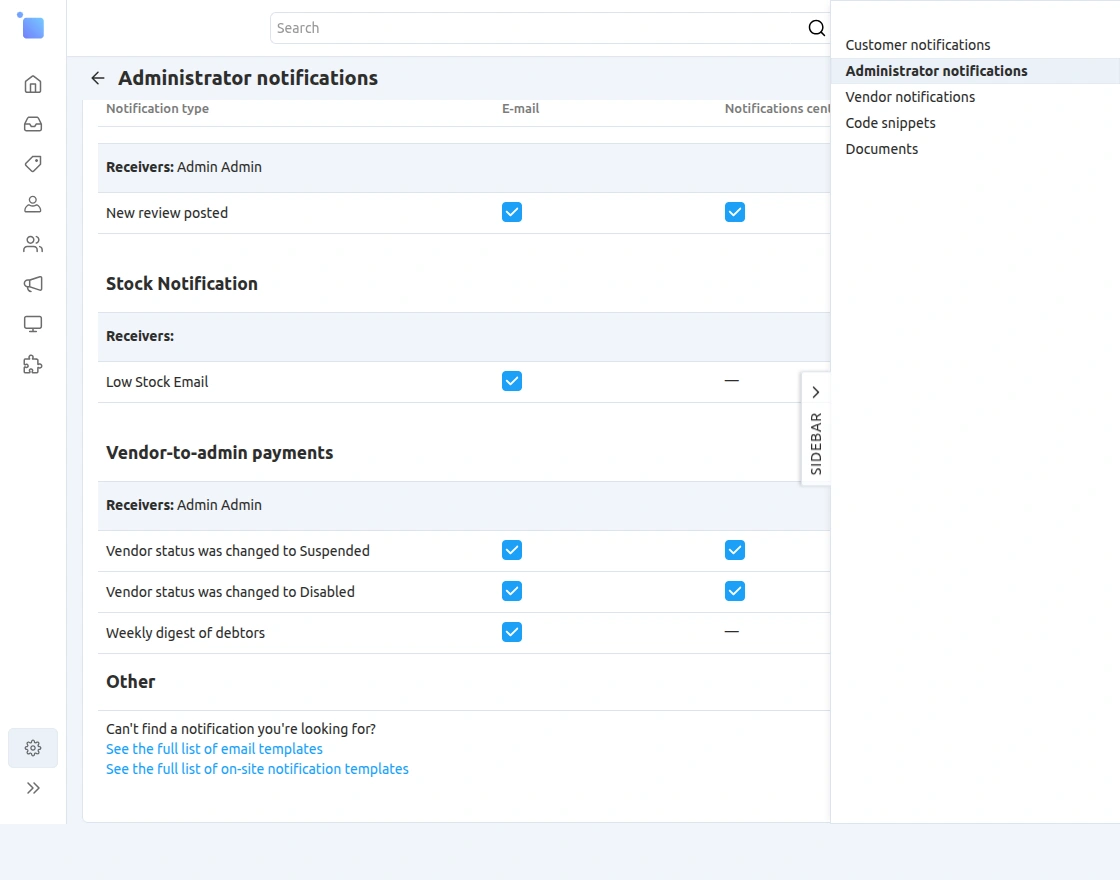Open the full list of email templates
1120x880 pixels.
click(214, 749)
